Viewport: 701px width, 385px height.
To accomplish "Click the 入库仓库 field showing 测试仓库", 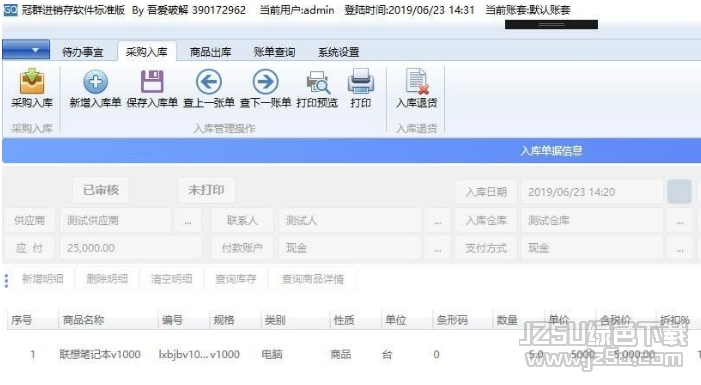I will tap(592, 220).
